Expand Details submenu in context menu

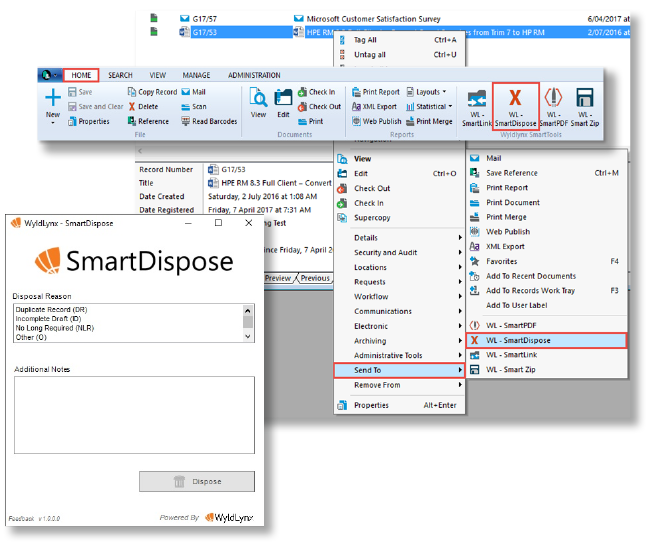[400, 237]
